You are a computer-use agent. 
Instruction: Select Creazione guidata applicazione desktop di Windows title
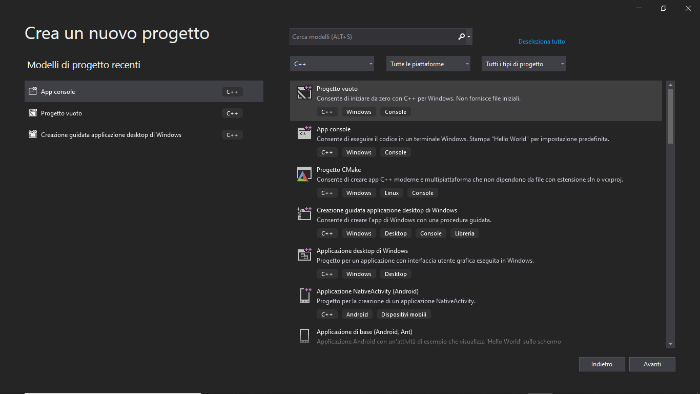click(387, 210)
